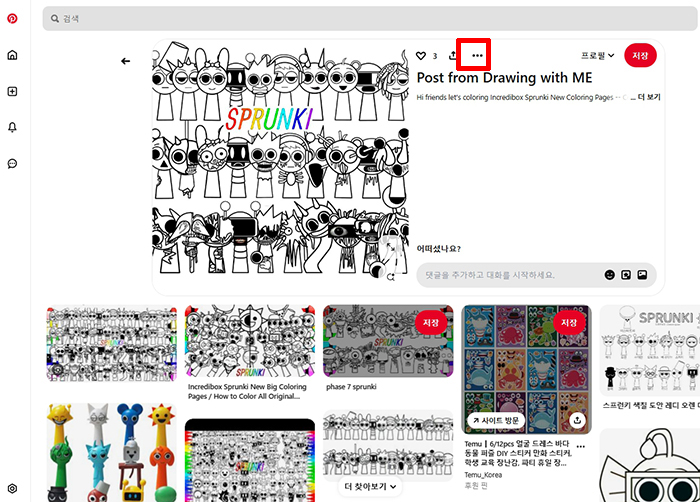Click the phase 7 sprunki caption
Viewport: 700px width, 502px height.
tap(351, 387)
